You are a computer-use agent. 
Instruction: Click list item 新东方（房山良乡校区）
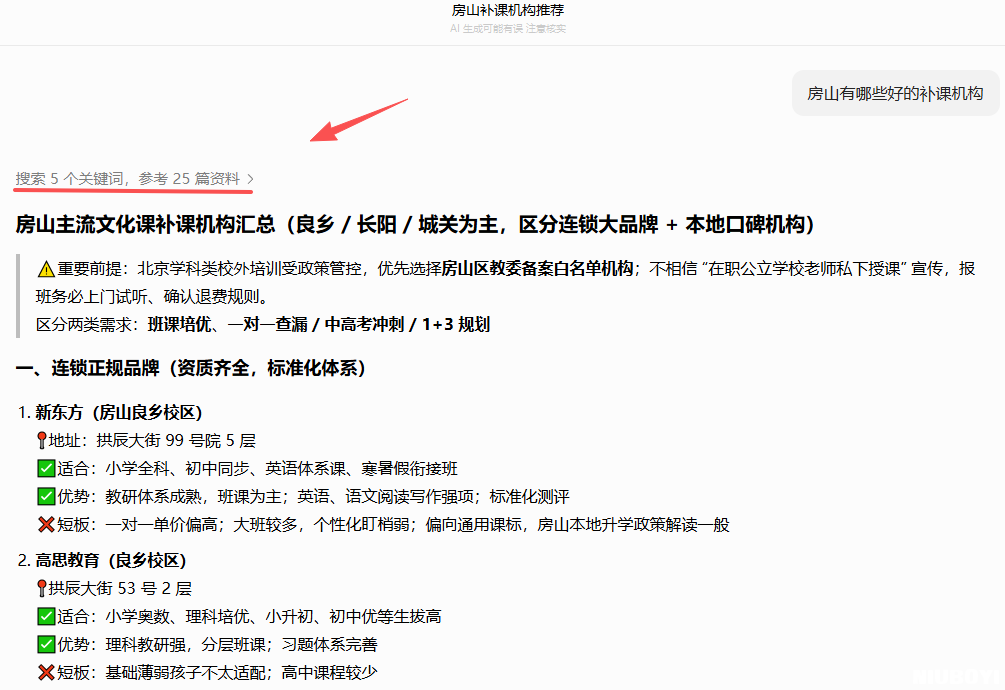119,413
